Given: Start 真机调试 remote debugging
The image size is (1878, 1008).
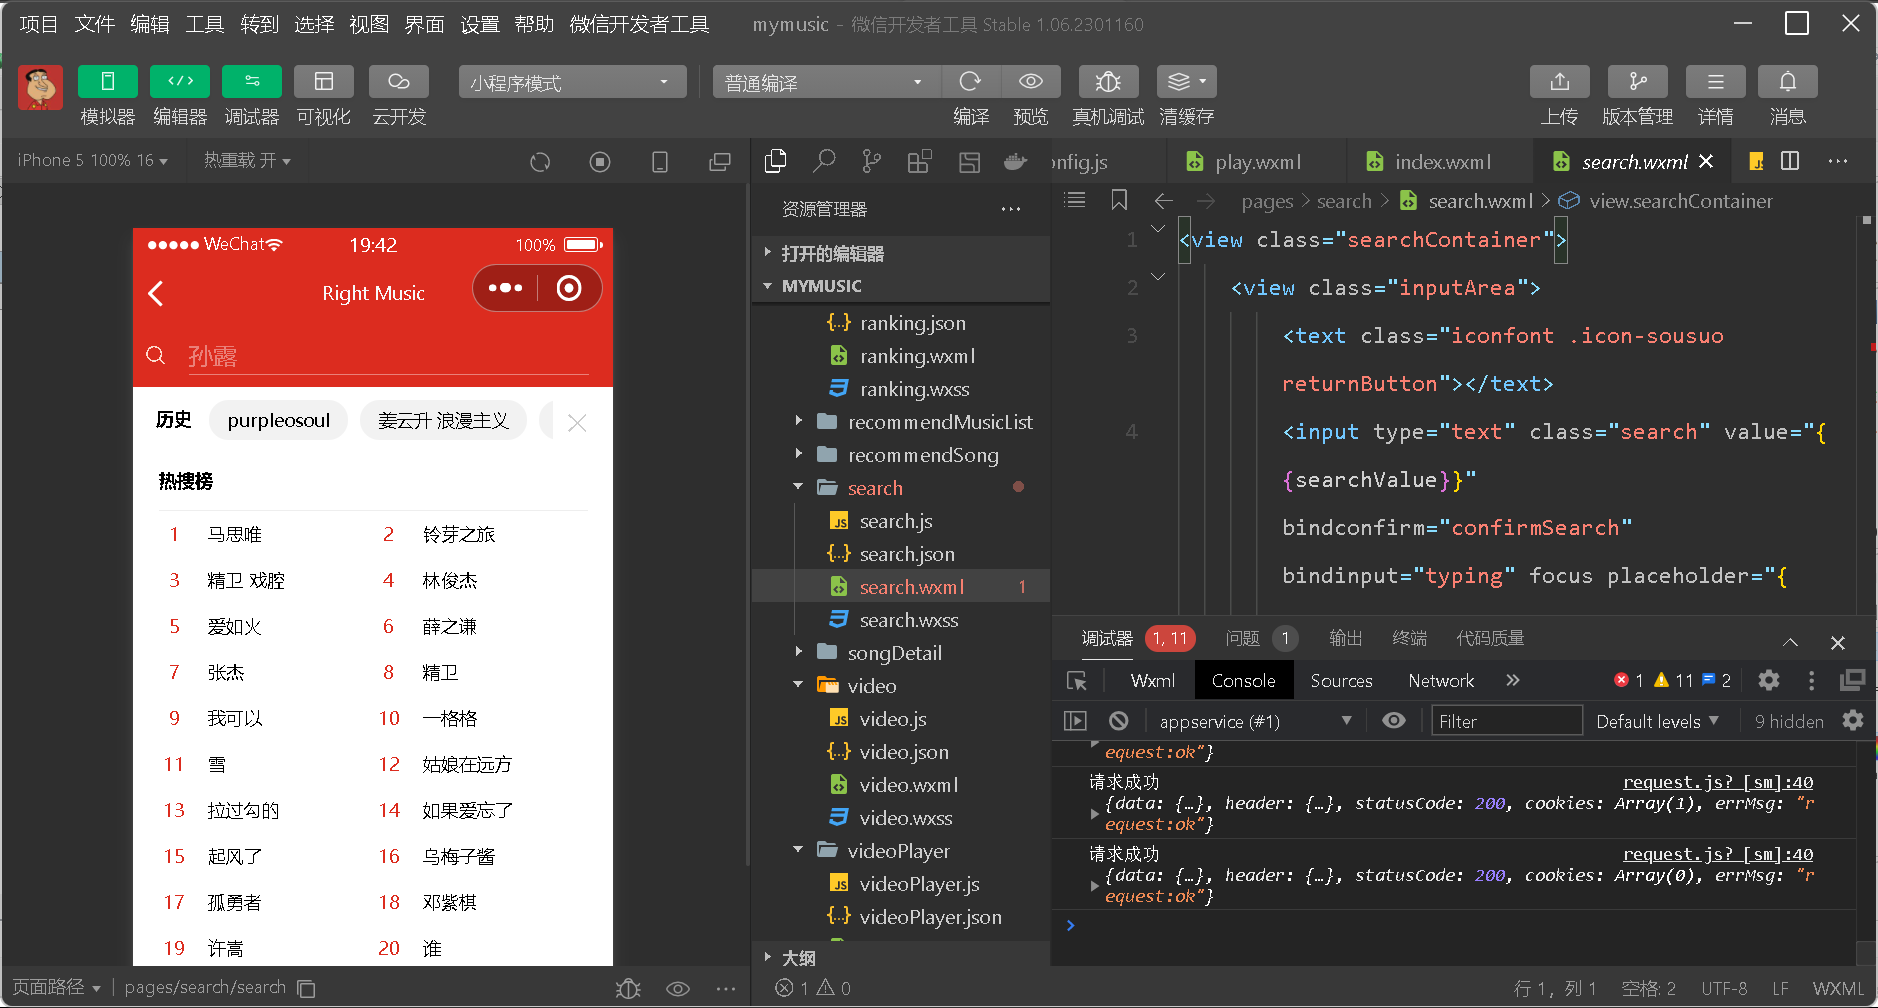Looking at the screenshot, I should pos(1107,82).
